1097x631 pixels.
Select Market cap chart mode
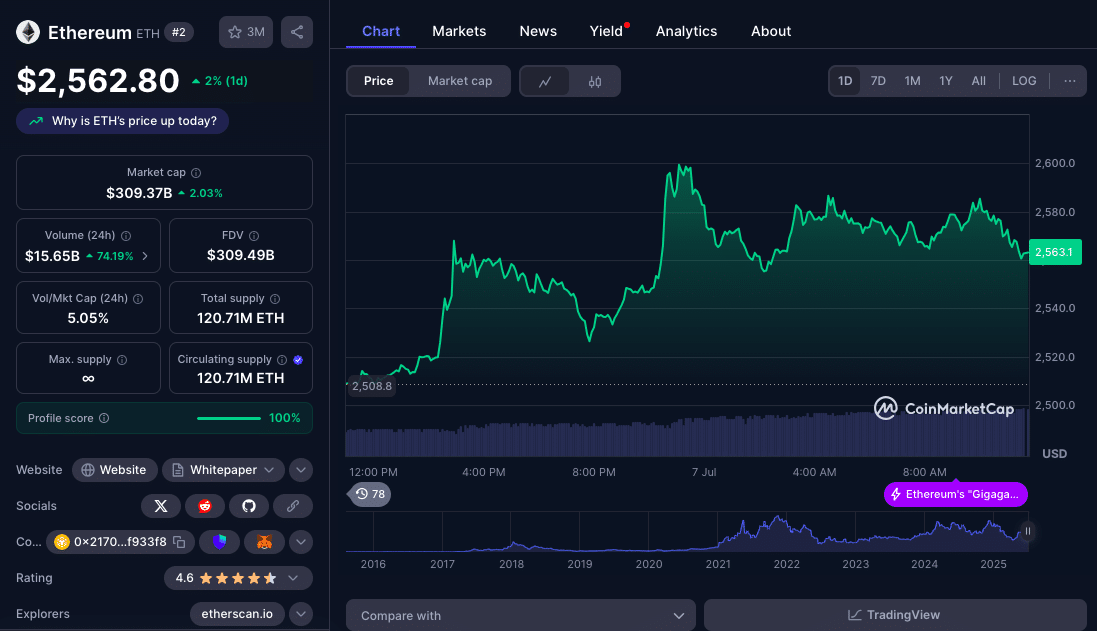click(460, 81)
